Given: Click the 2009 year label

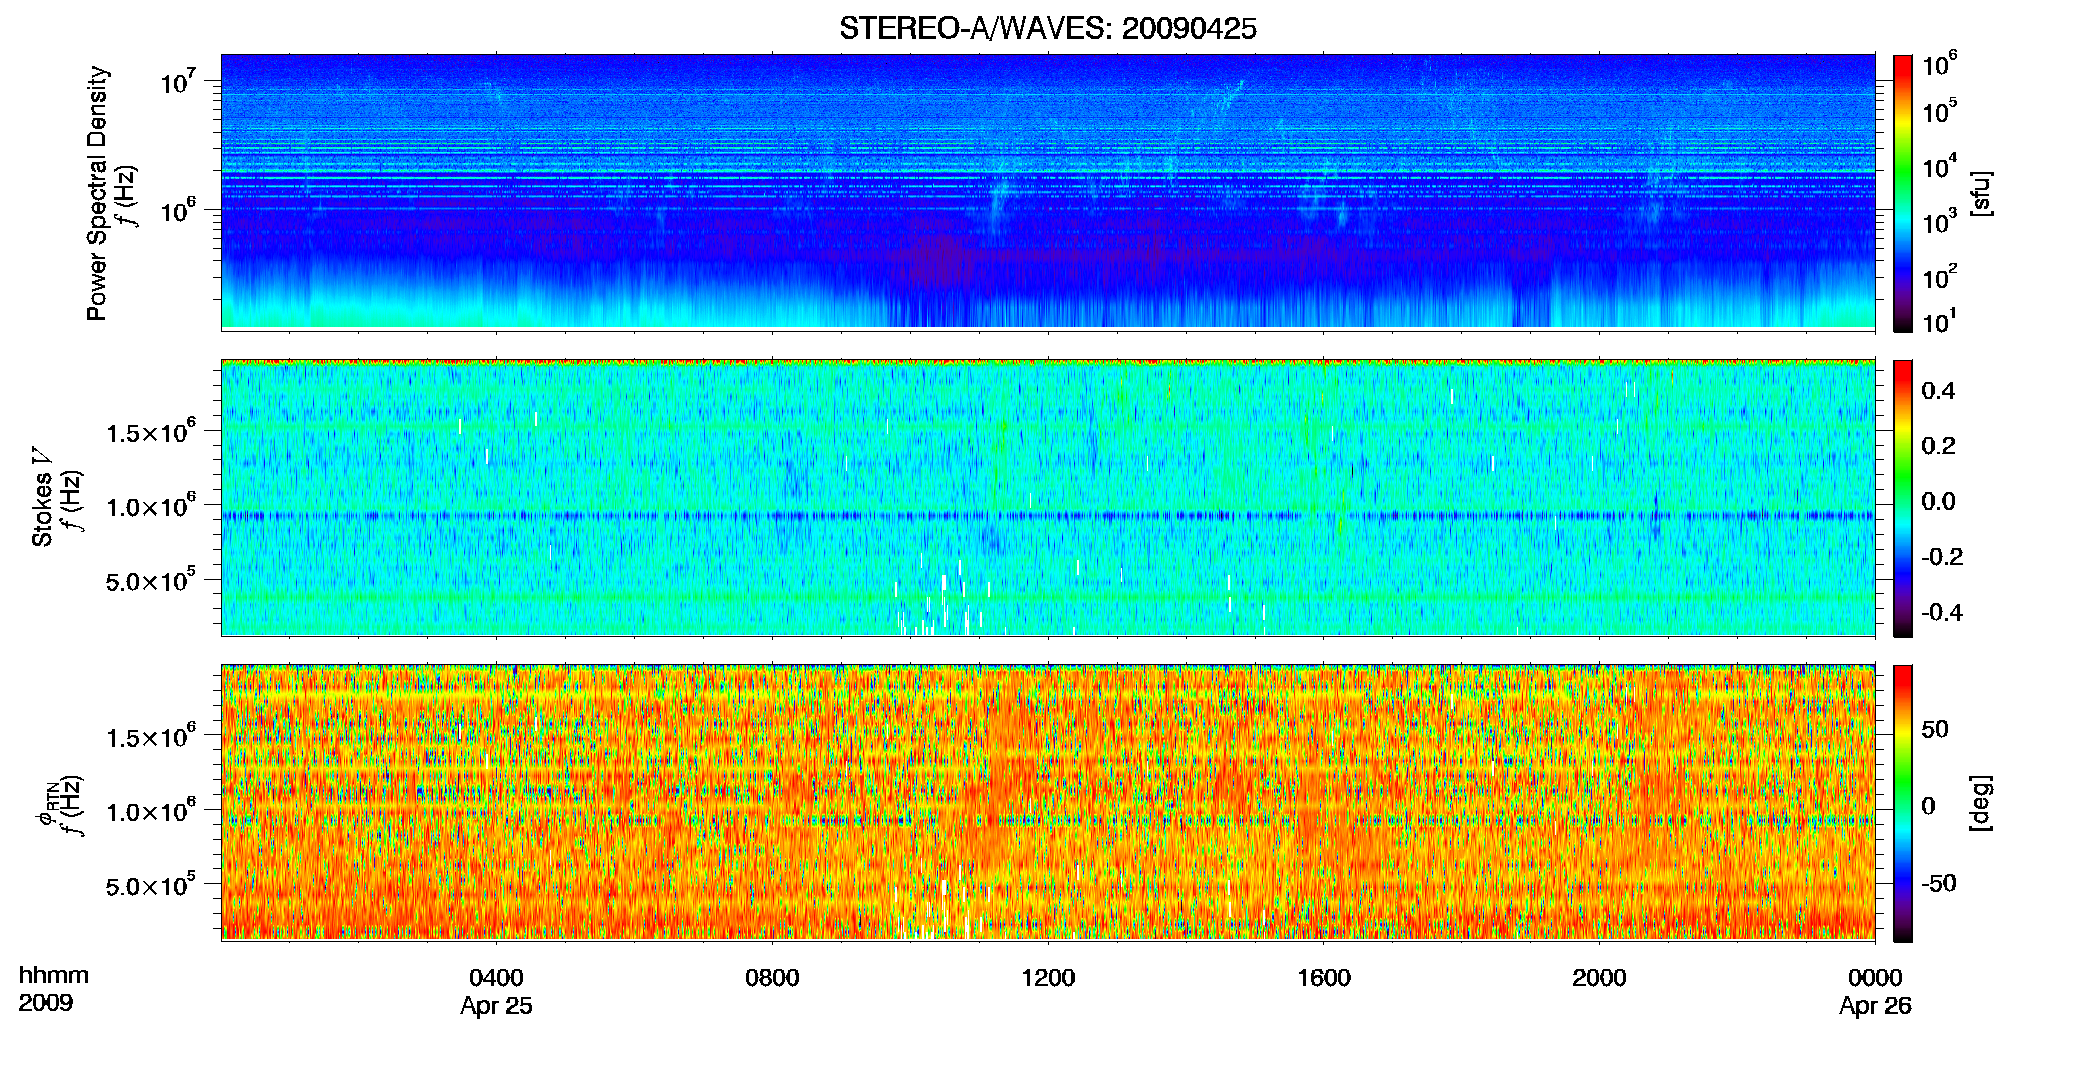Looking at the screenshot, I should click(45, 1003).
